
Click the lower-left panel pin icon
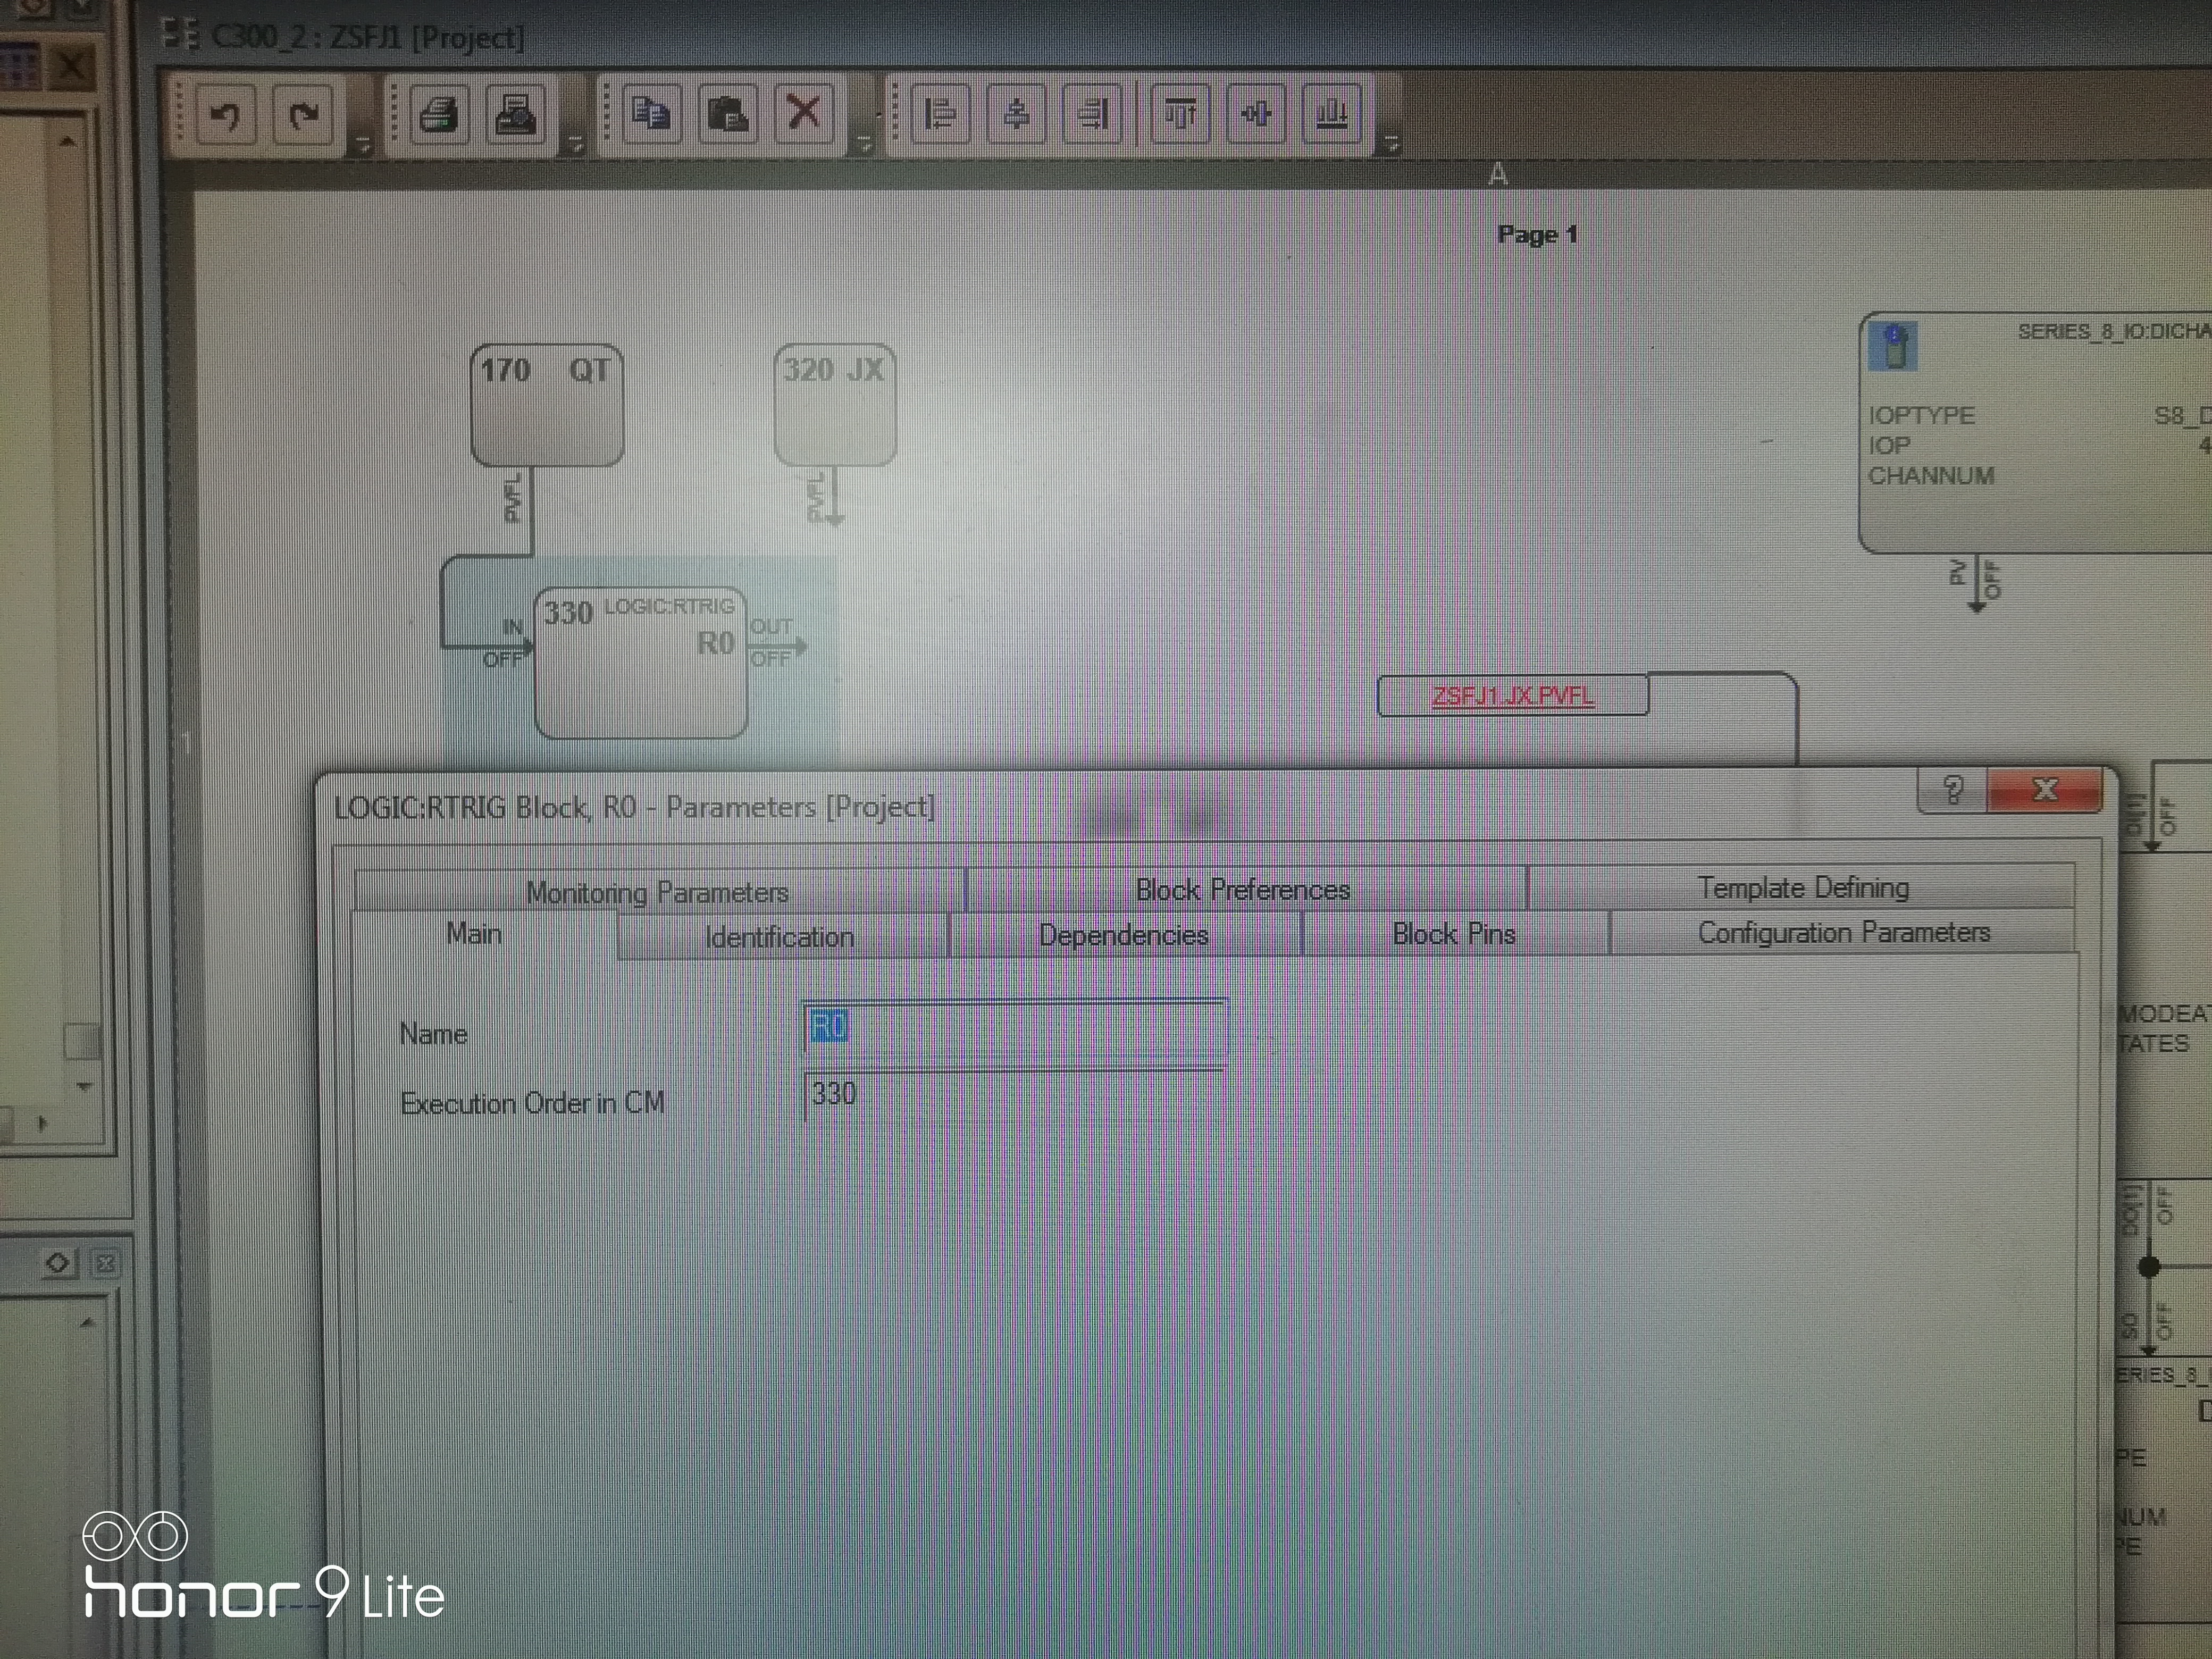58,1263
